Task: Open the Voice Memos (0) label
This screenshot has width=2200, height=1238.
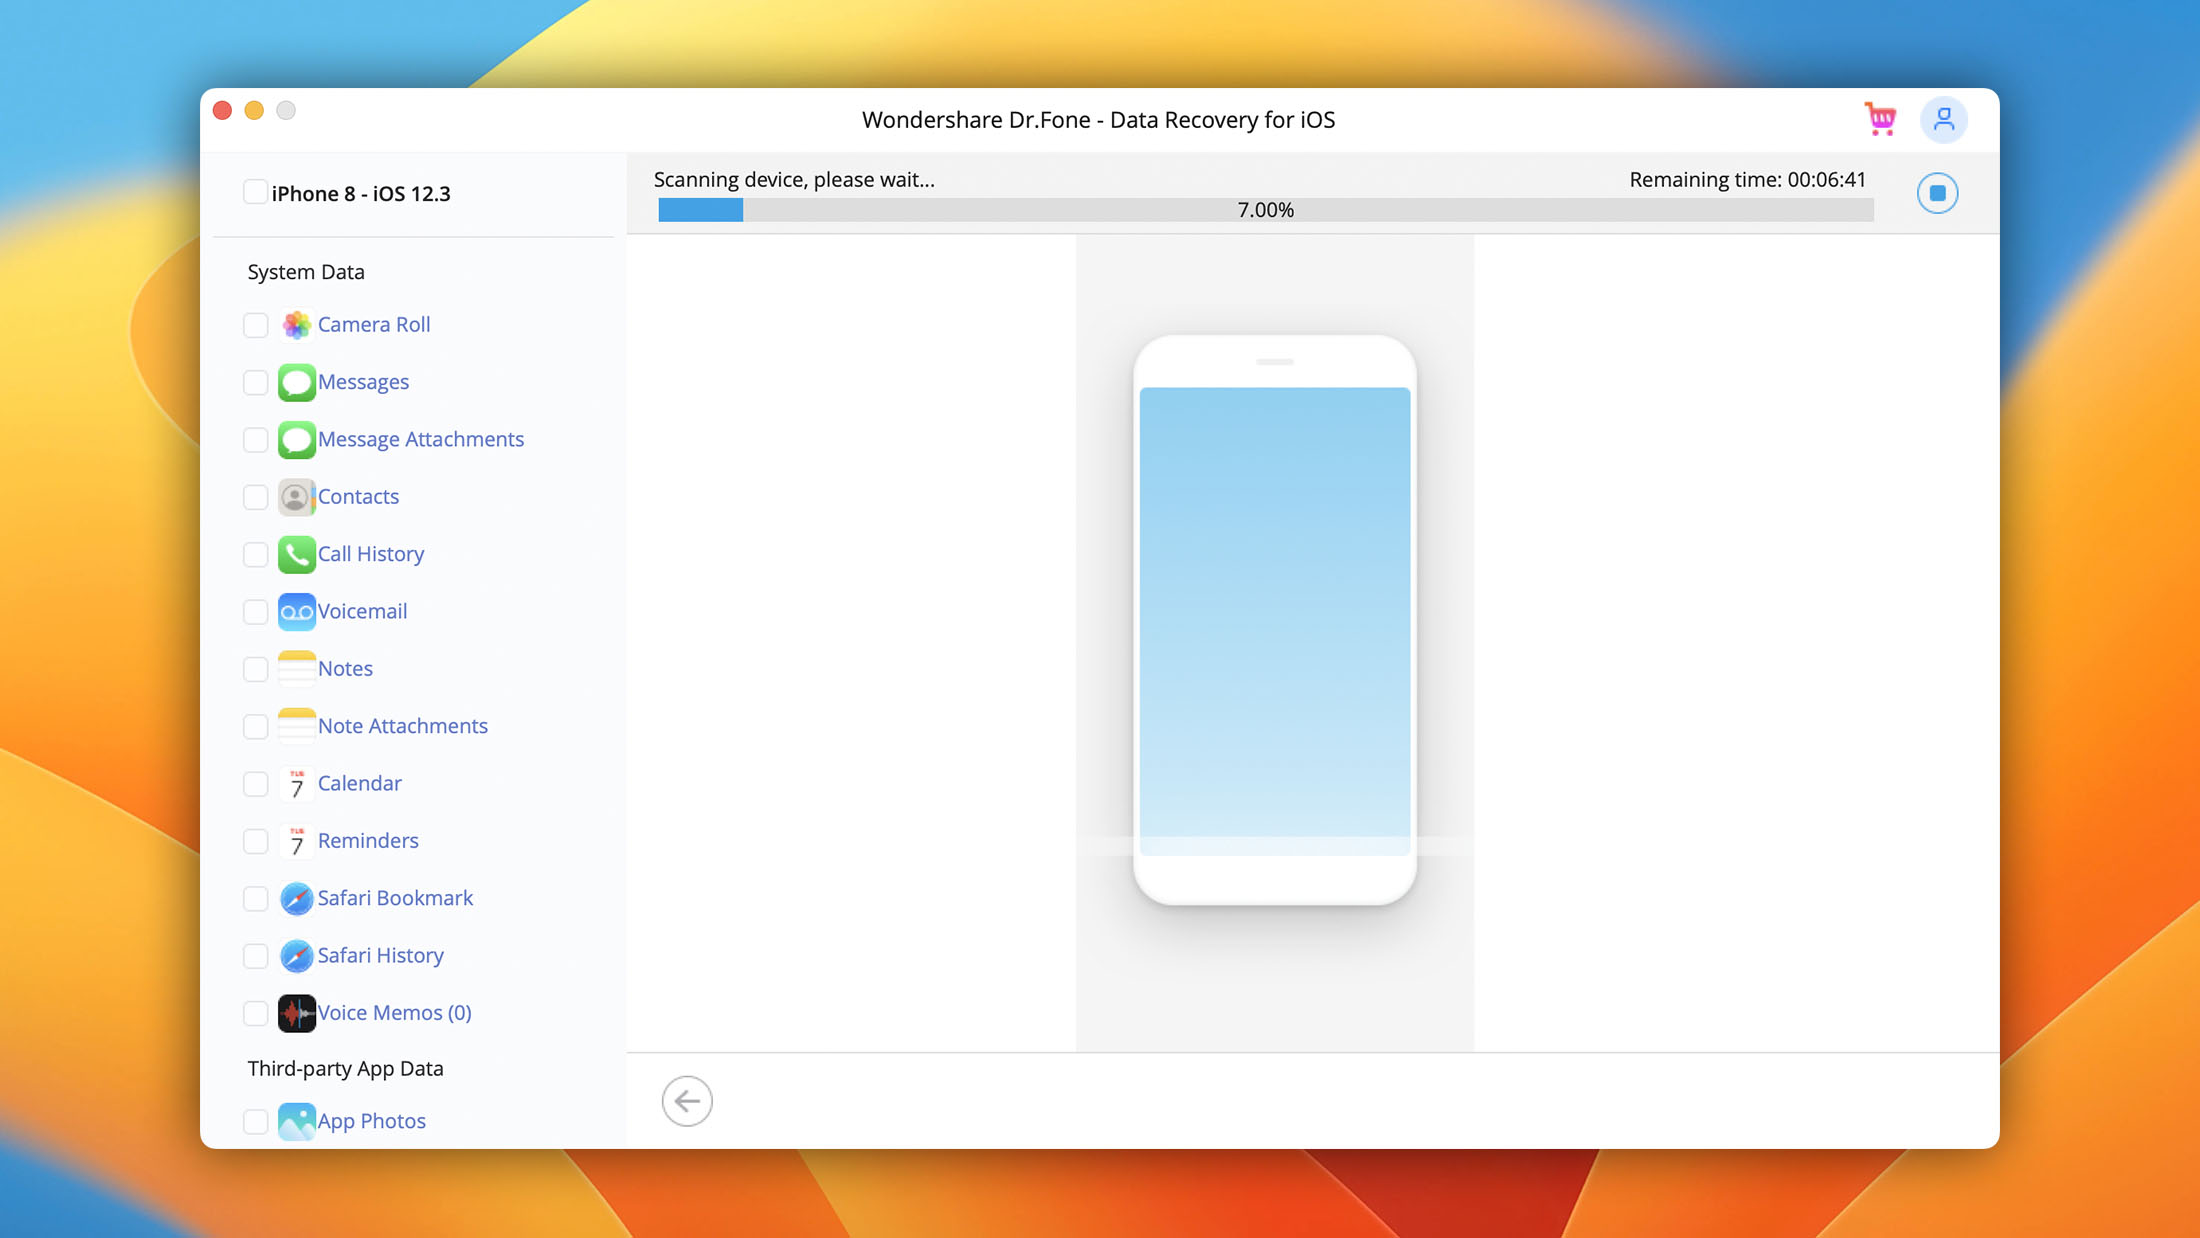Action: click(395, 1013)
